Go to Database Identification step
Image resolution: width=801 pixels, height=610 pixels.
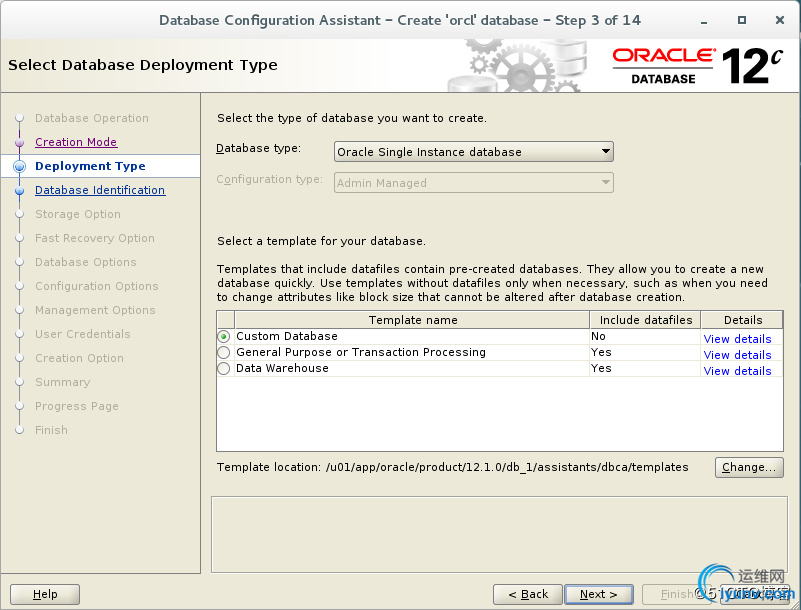(100, 190)
